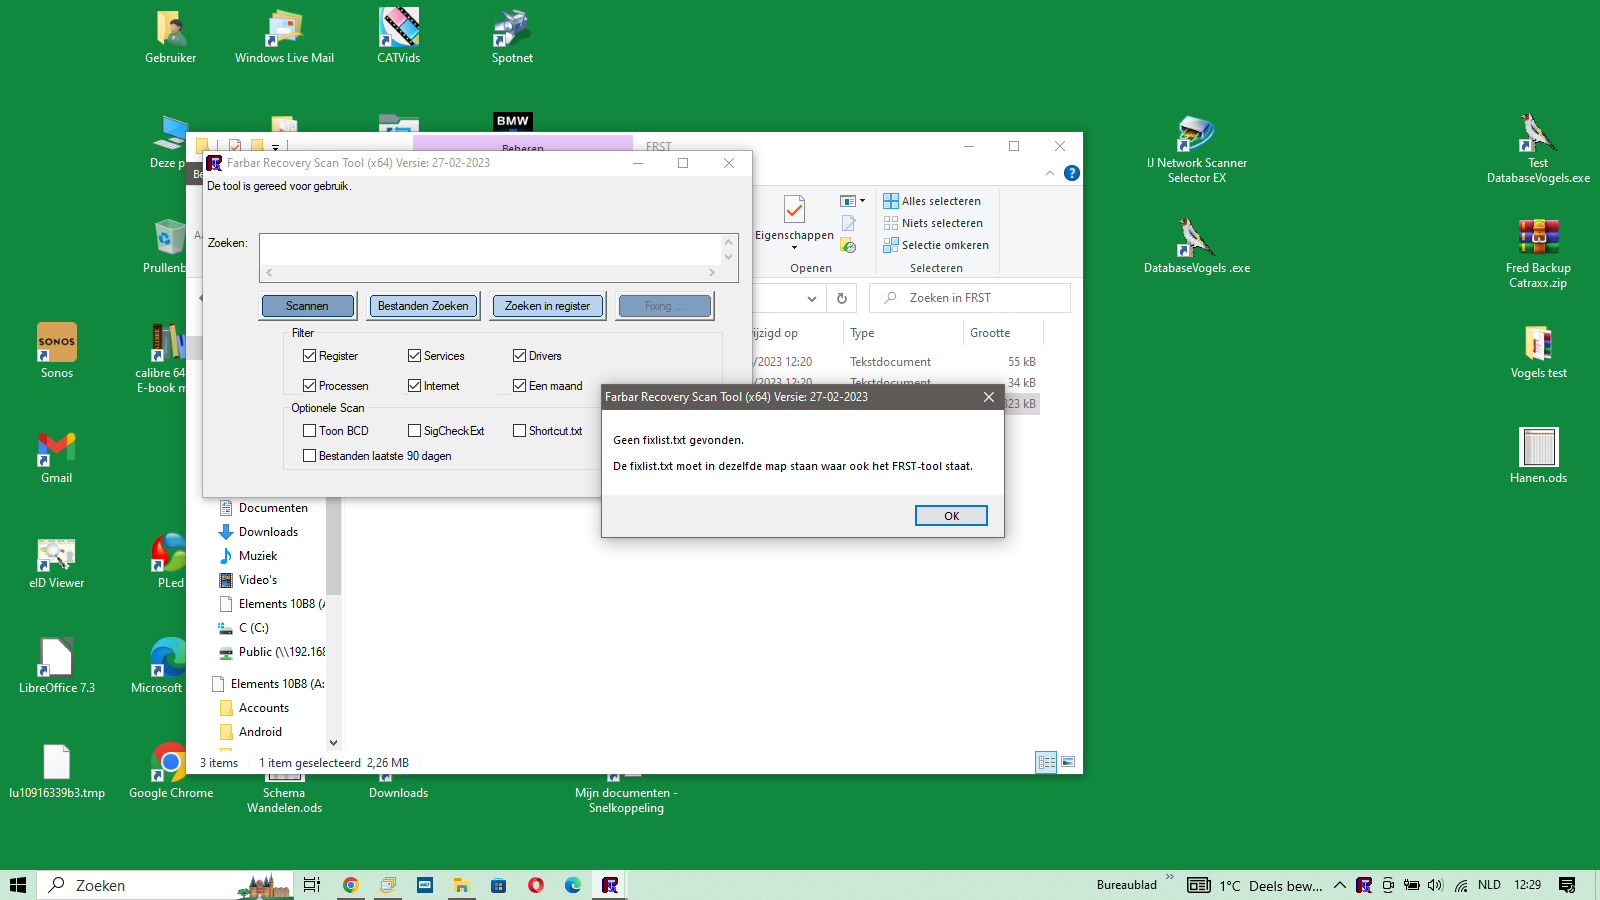Select the Google Chrome desktop shortcut
Viewport: 1600px width, 900px height.
[x=171, y=770]
